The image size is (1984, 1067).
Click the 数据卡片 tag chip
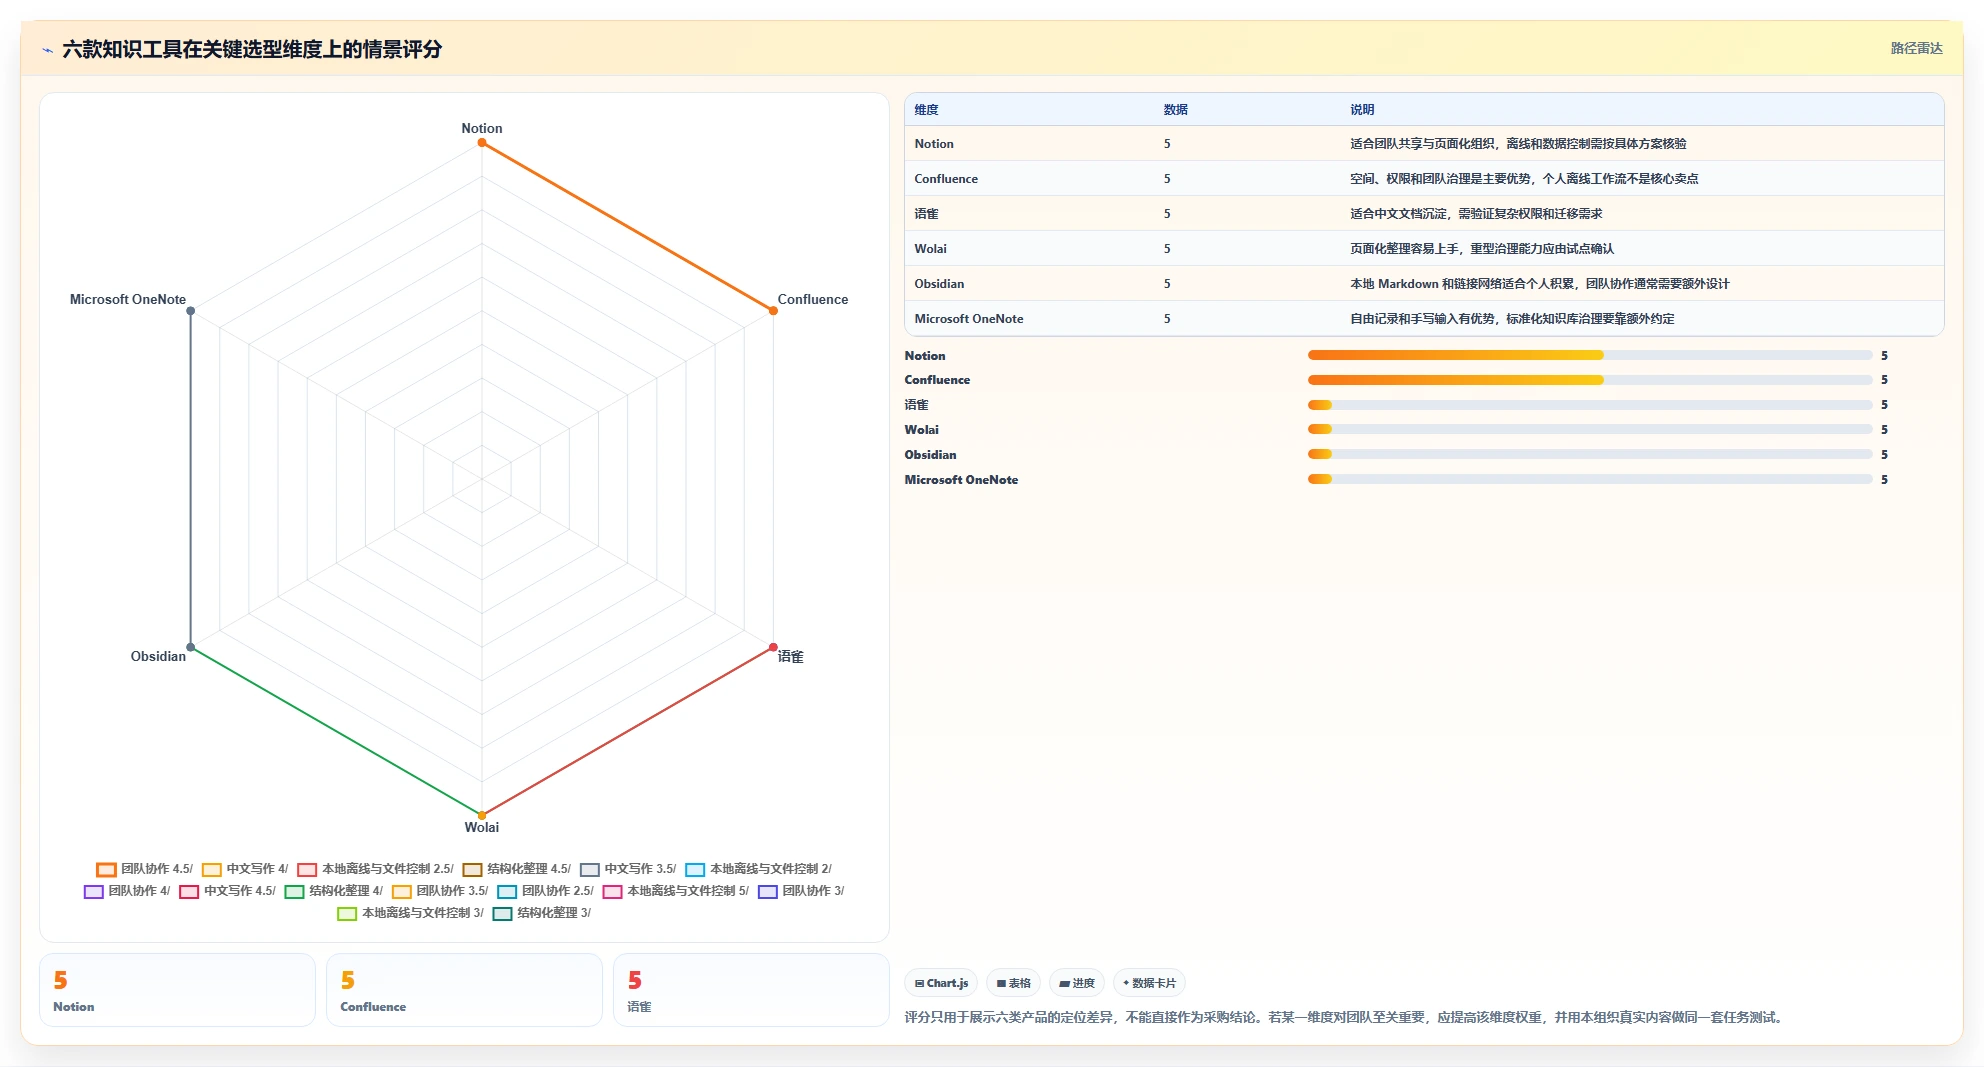[1149, 983]
